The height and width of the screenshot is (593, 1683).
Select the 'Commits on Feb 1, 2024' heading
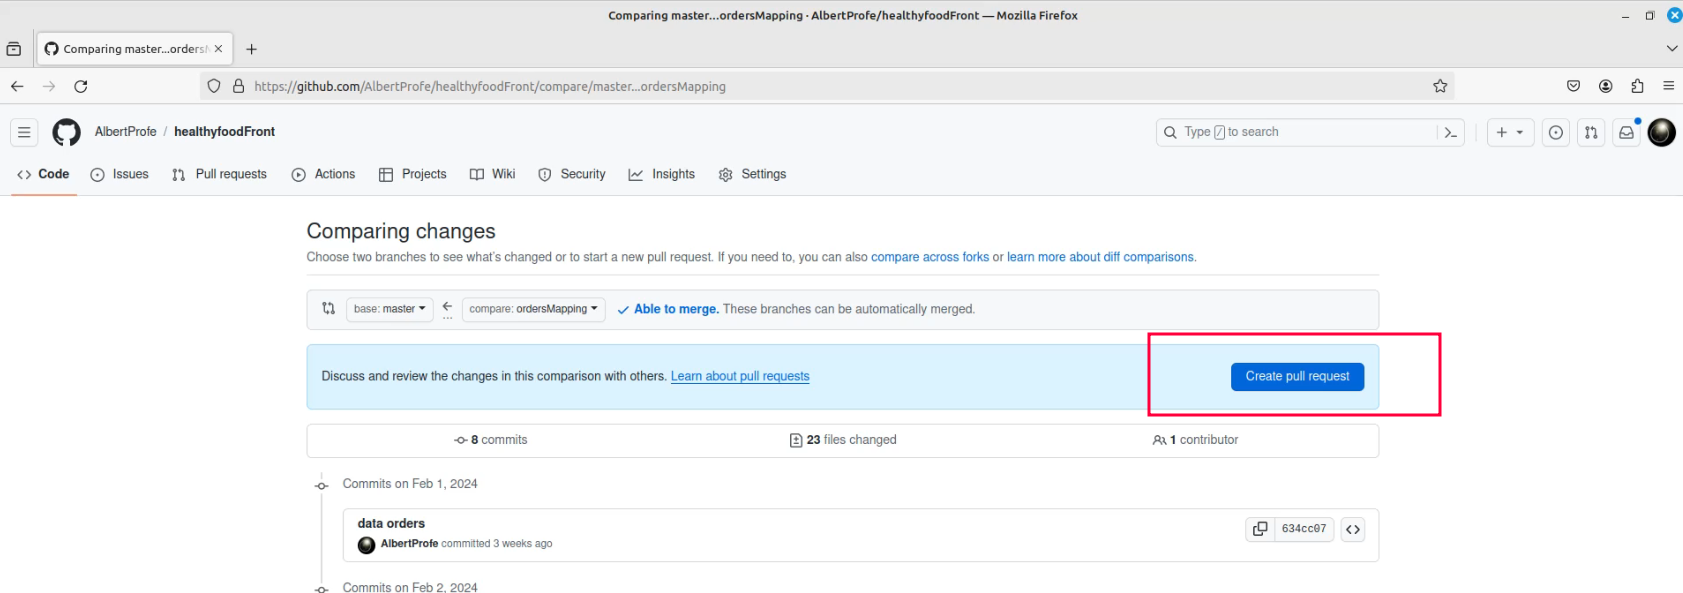(x=410, y=484)
